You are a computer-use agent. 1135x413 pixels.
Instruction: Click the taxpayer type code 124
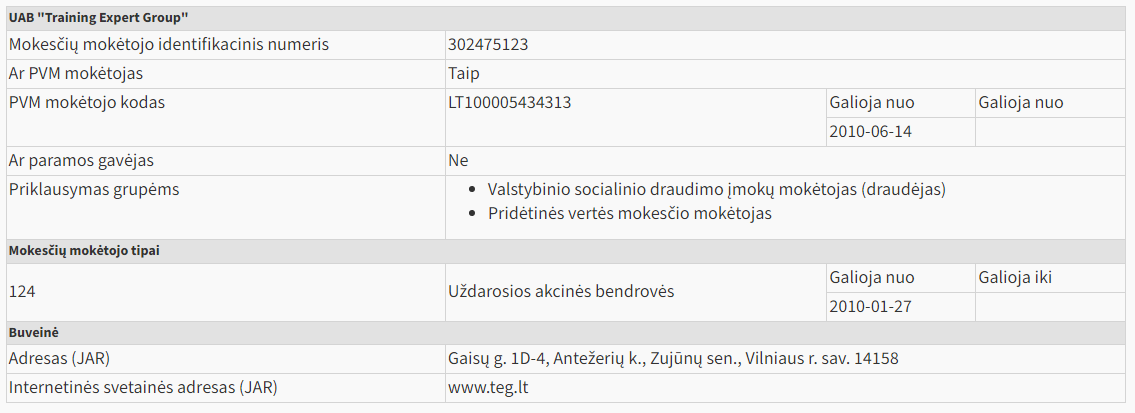click(22, 292)
